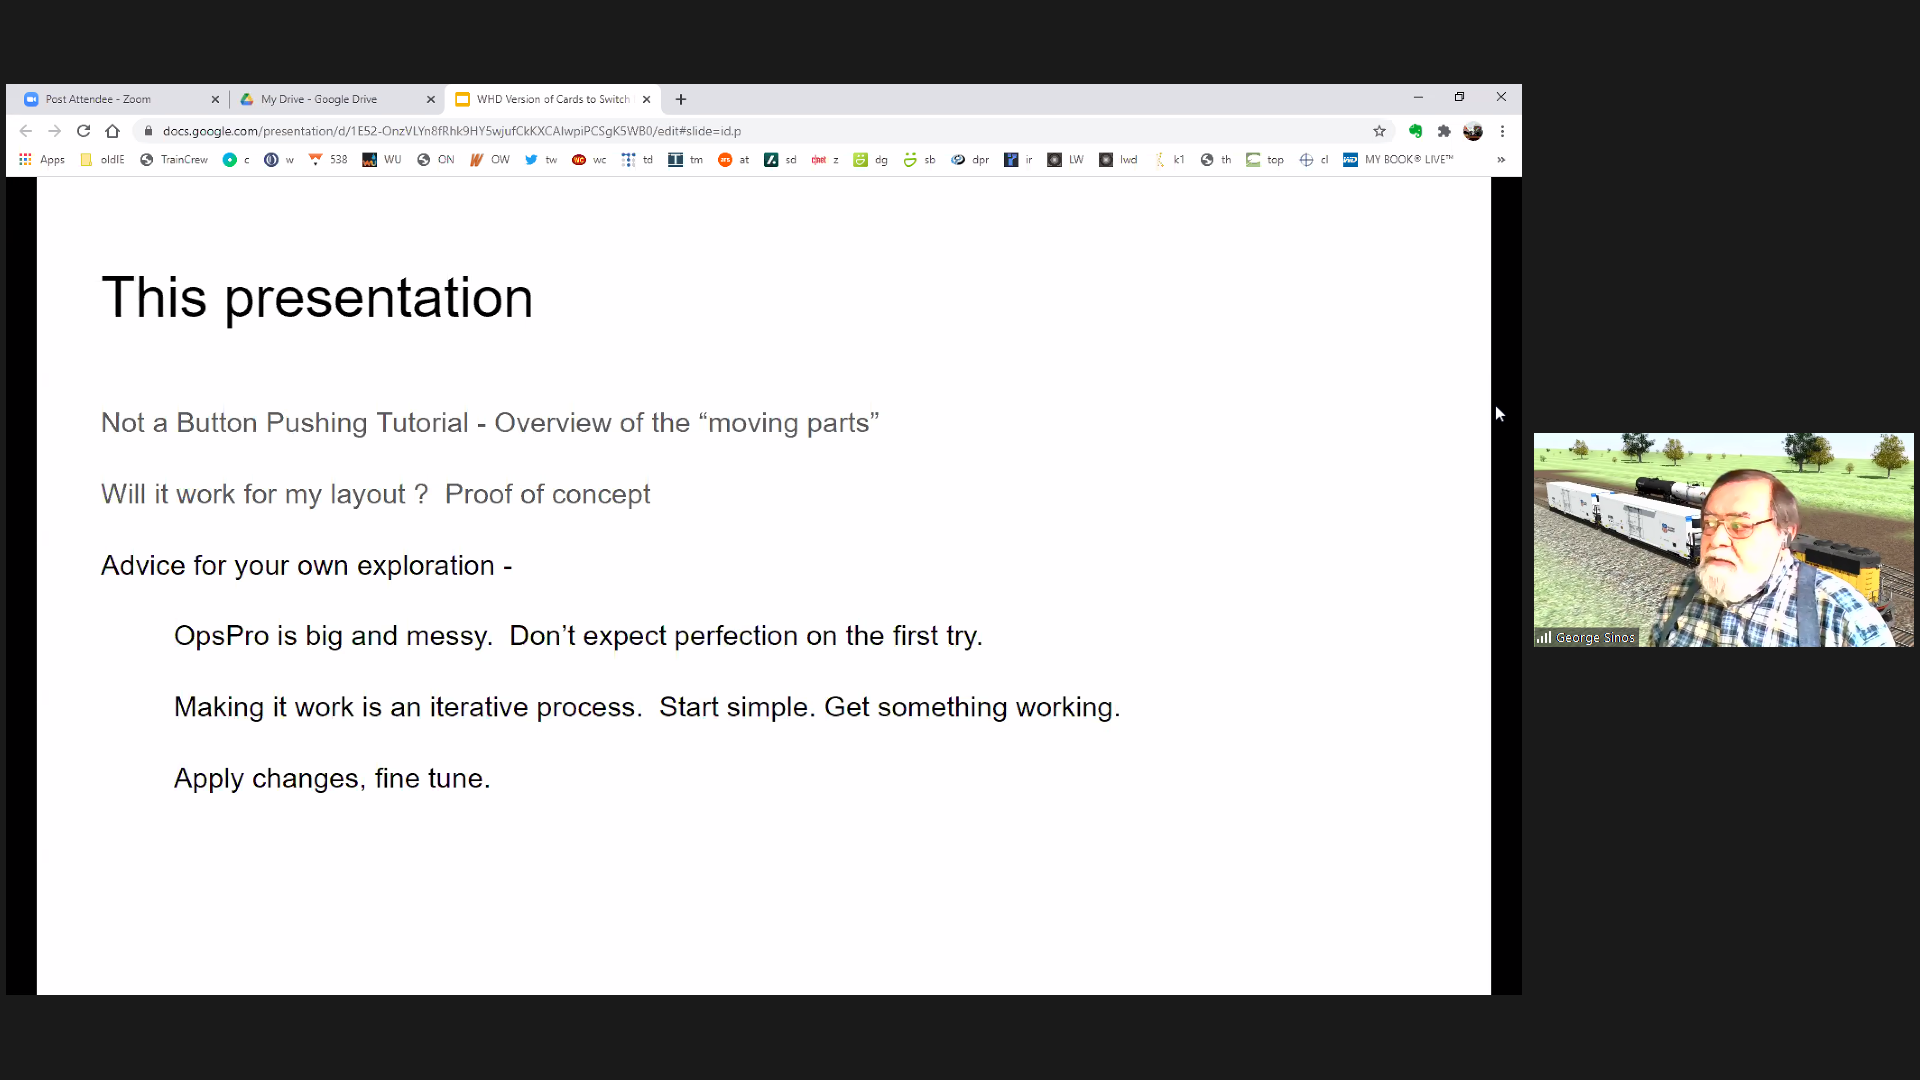Image resolution: width=1920 pixels, height=1080 pixels.
Task: Open the Apps grid shortcut
Action: pos(41,160)
